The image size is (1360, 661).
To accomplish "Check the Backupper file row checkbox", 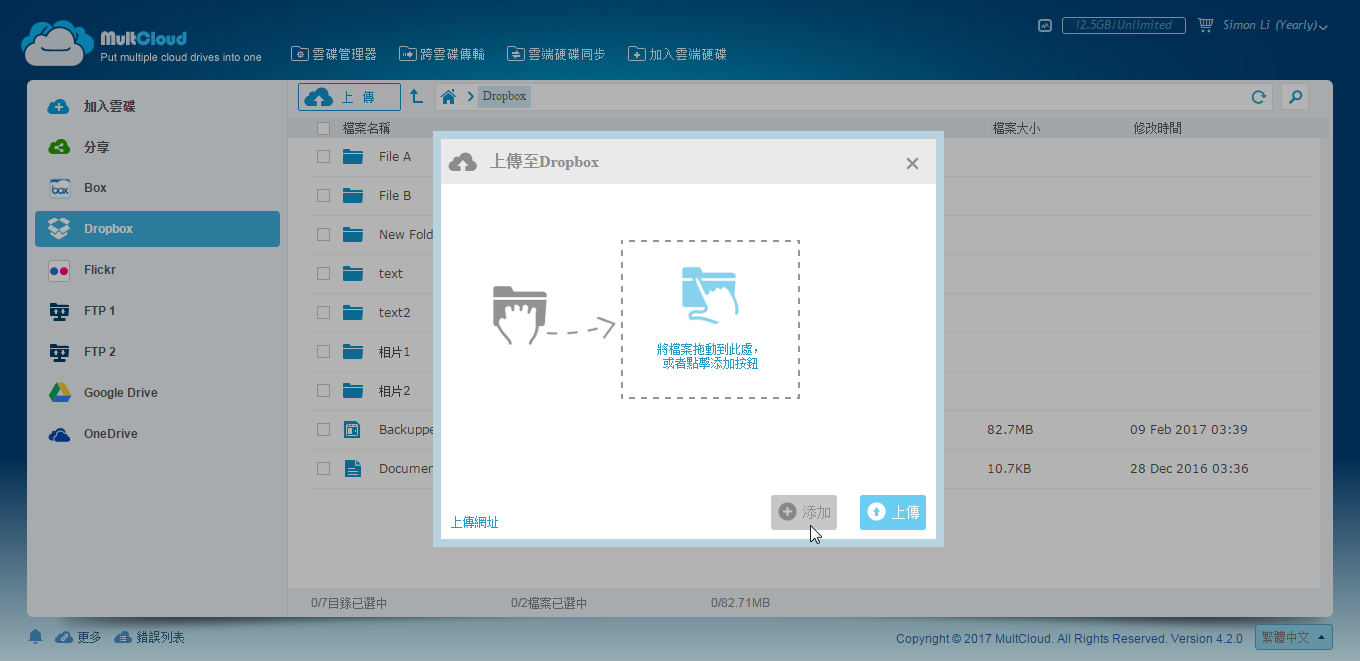I will click(x=323, y=429).
